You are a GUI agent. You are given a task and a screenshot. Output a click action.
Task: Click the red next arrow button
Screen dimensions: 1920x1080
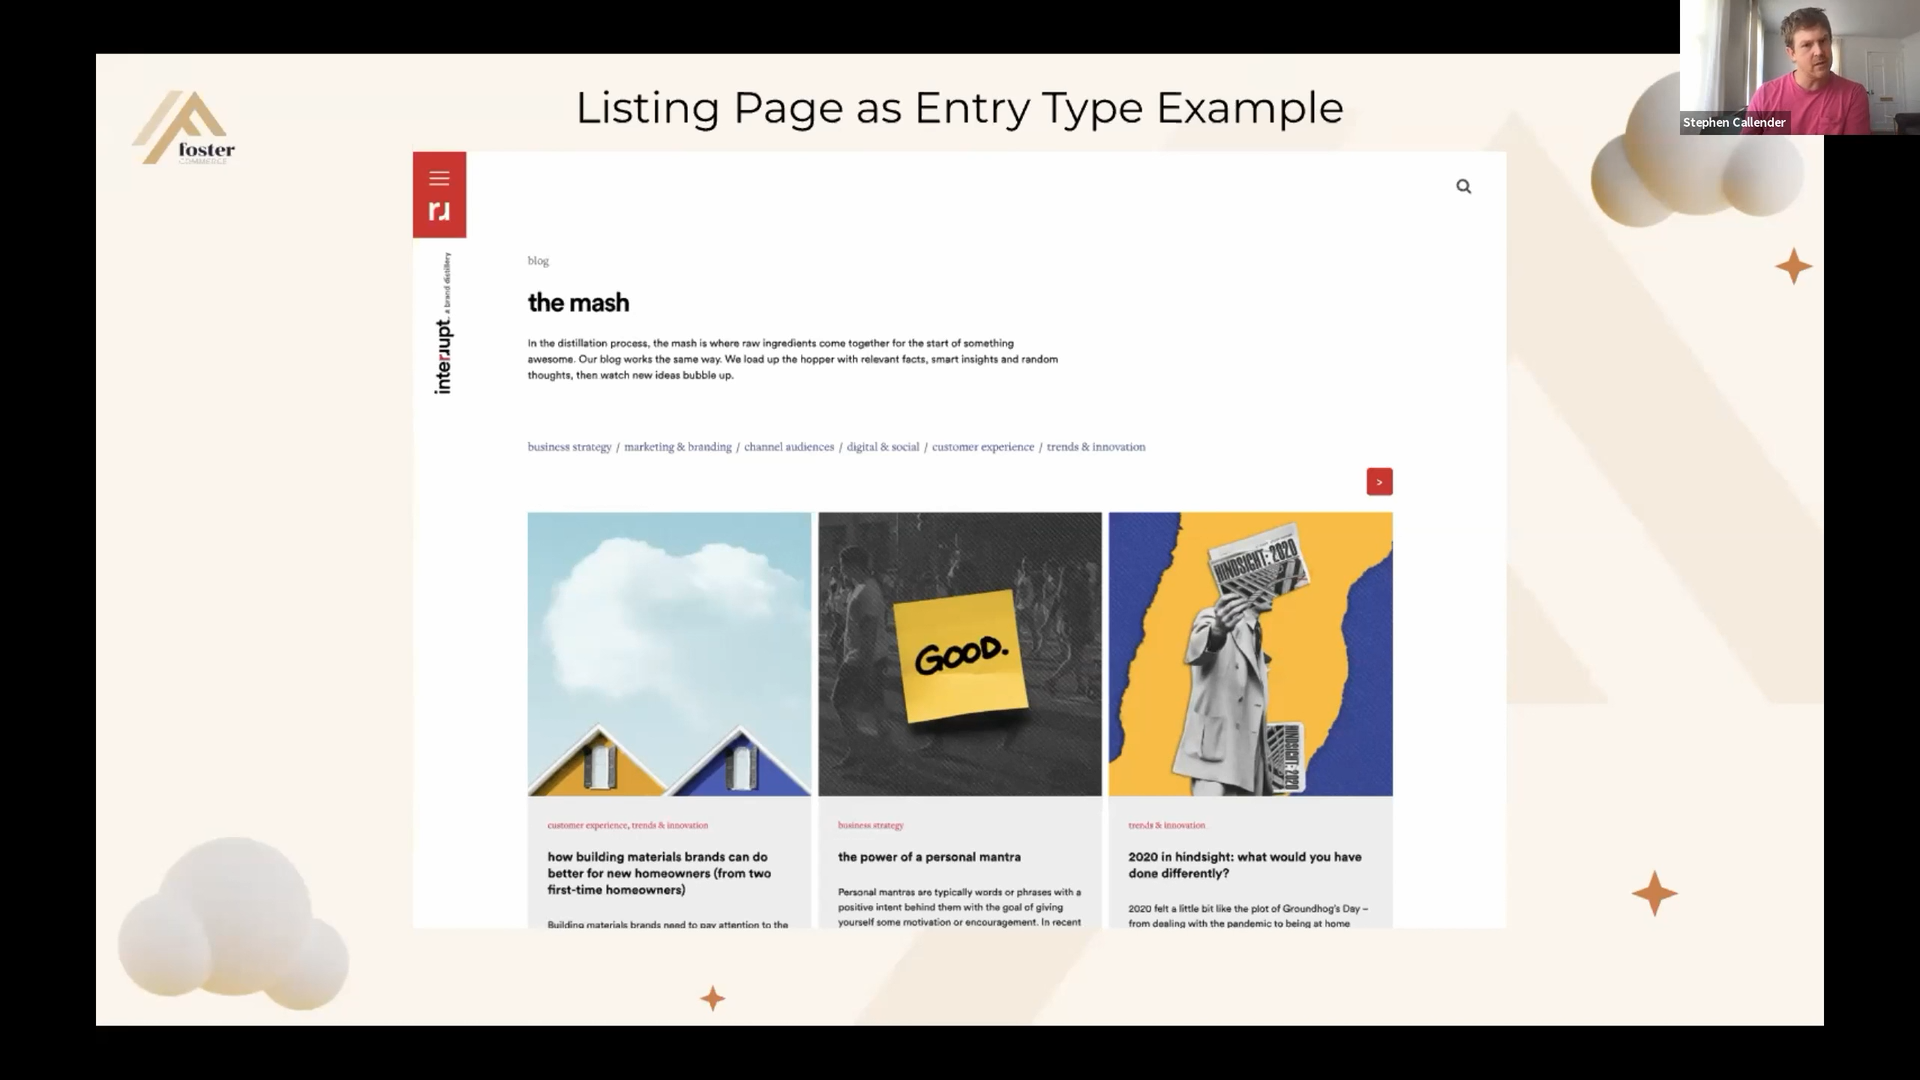[1379, 482]
